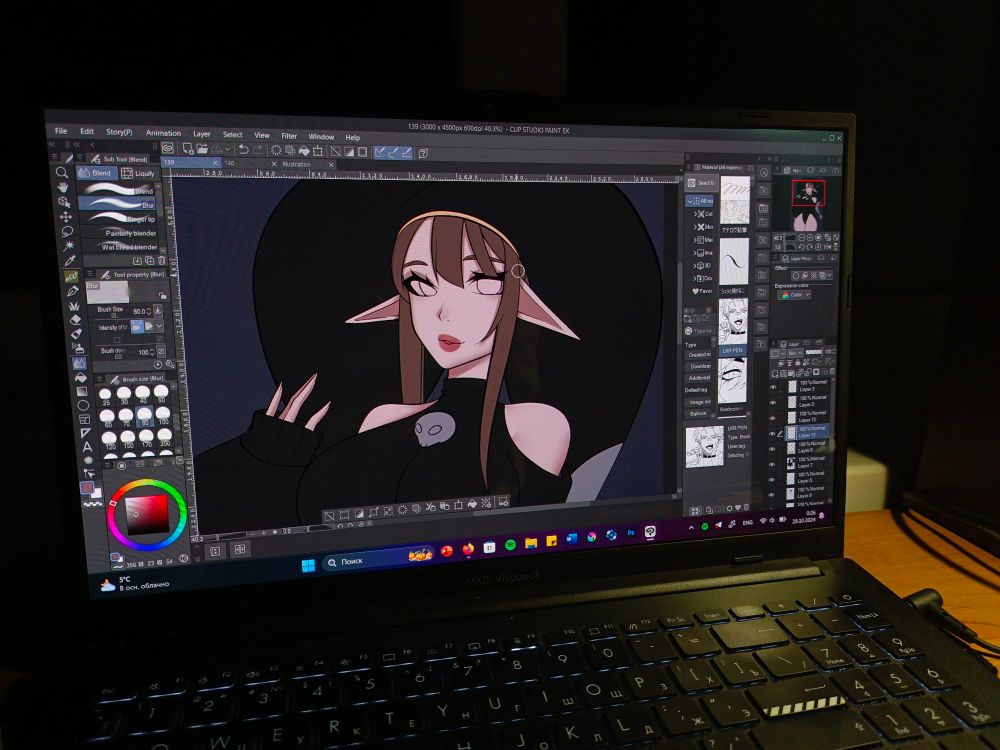Open Clip Studio Paint from Windows taskbar
Image resolution: width=1000 pixels, height=750 pixels.
click(650, 531)
